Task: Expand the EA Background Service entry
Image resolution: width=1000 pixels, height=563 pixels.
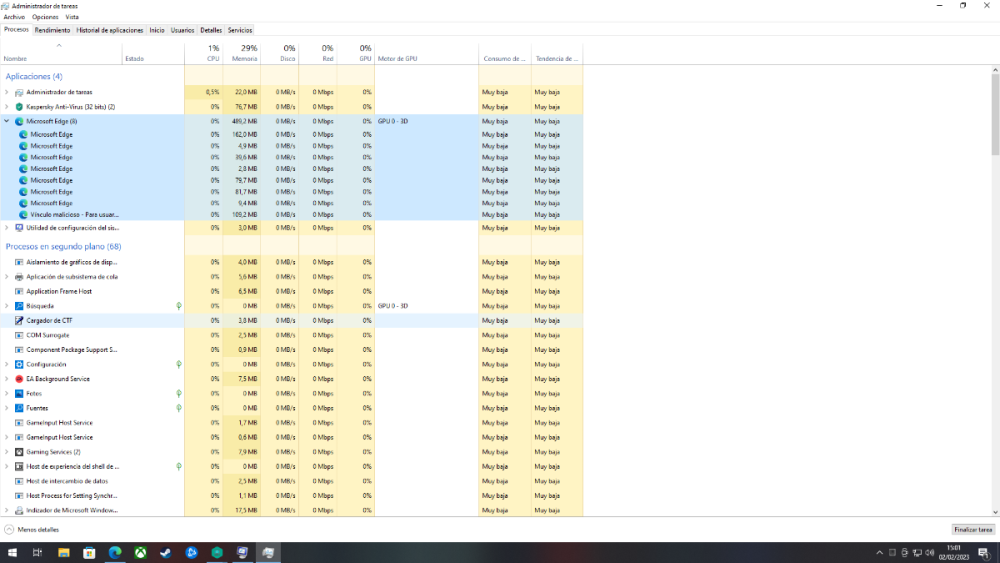Action: point(7,379)
